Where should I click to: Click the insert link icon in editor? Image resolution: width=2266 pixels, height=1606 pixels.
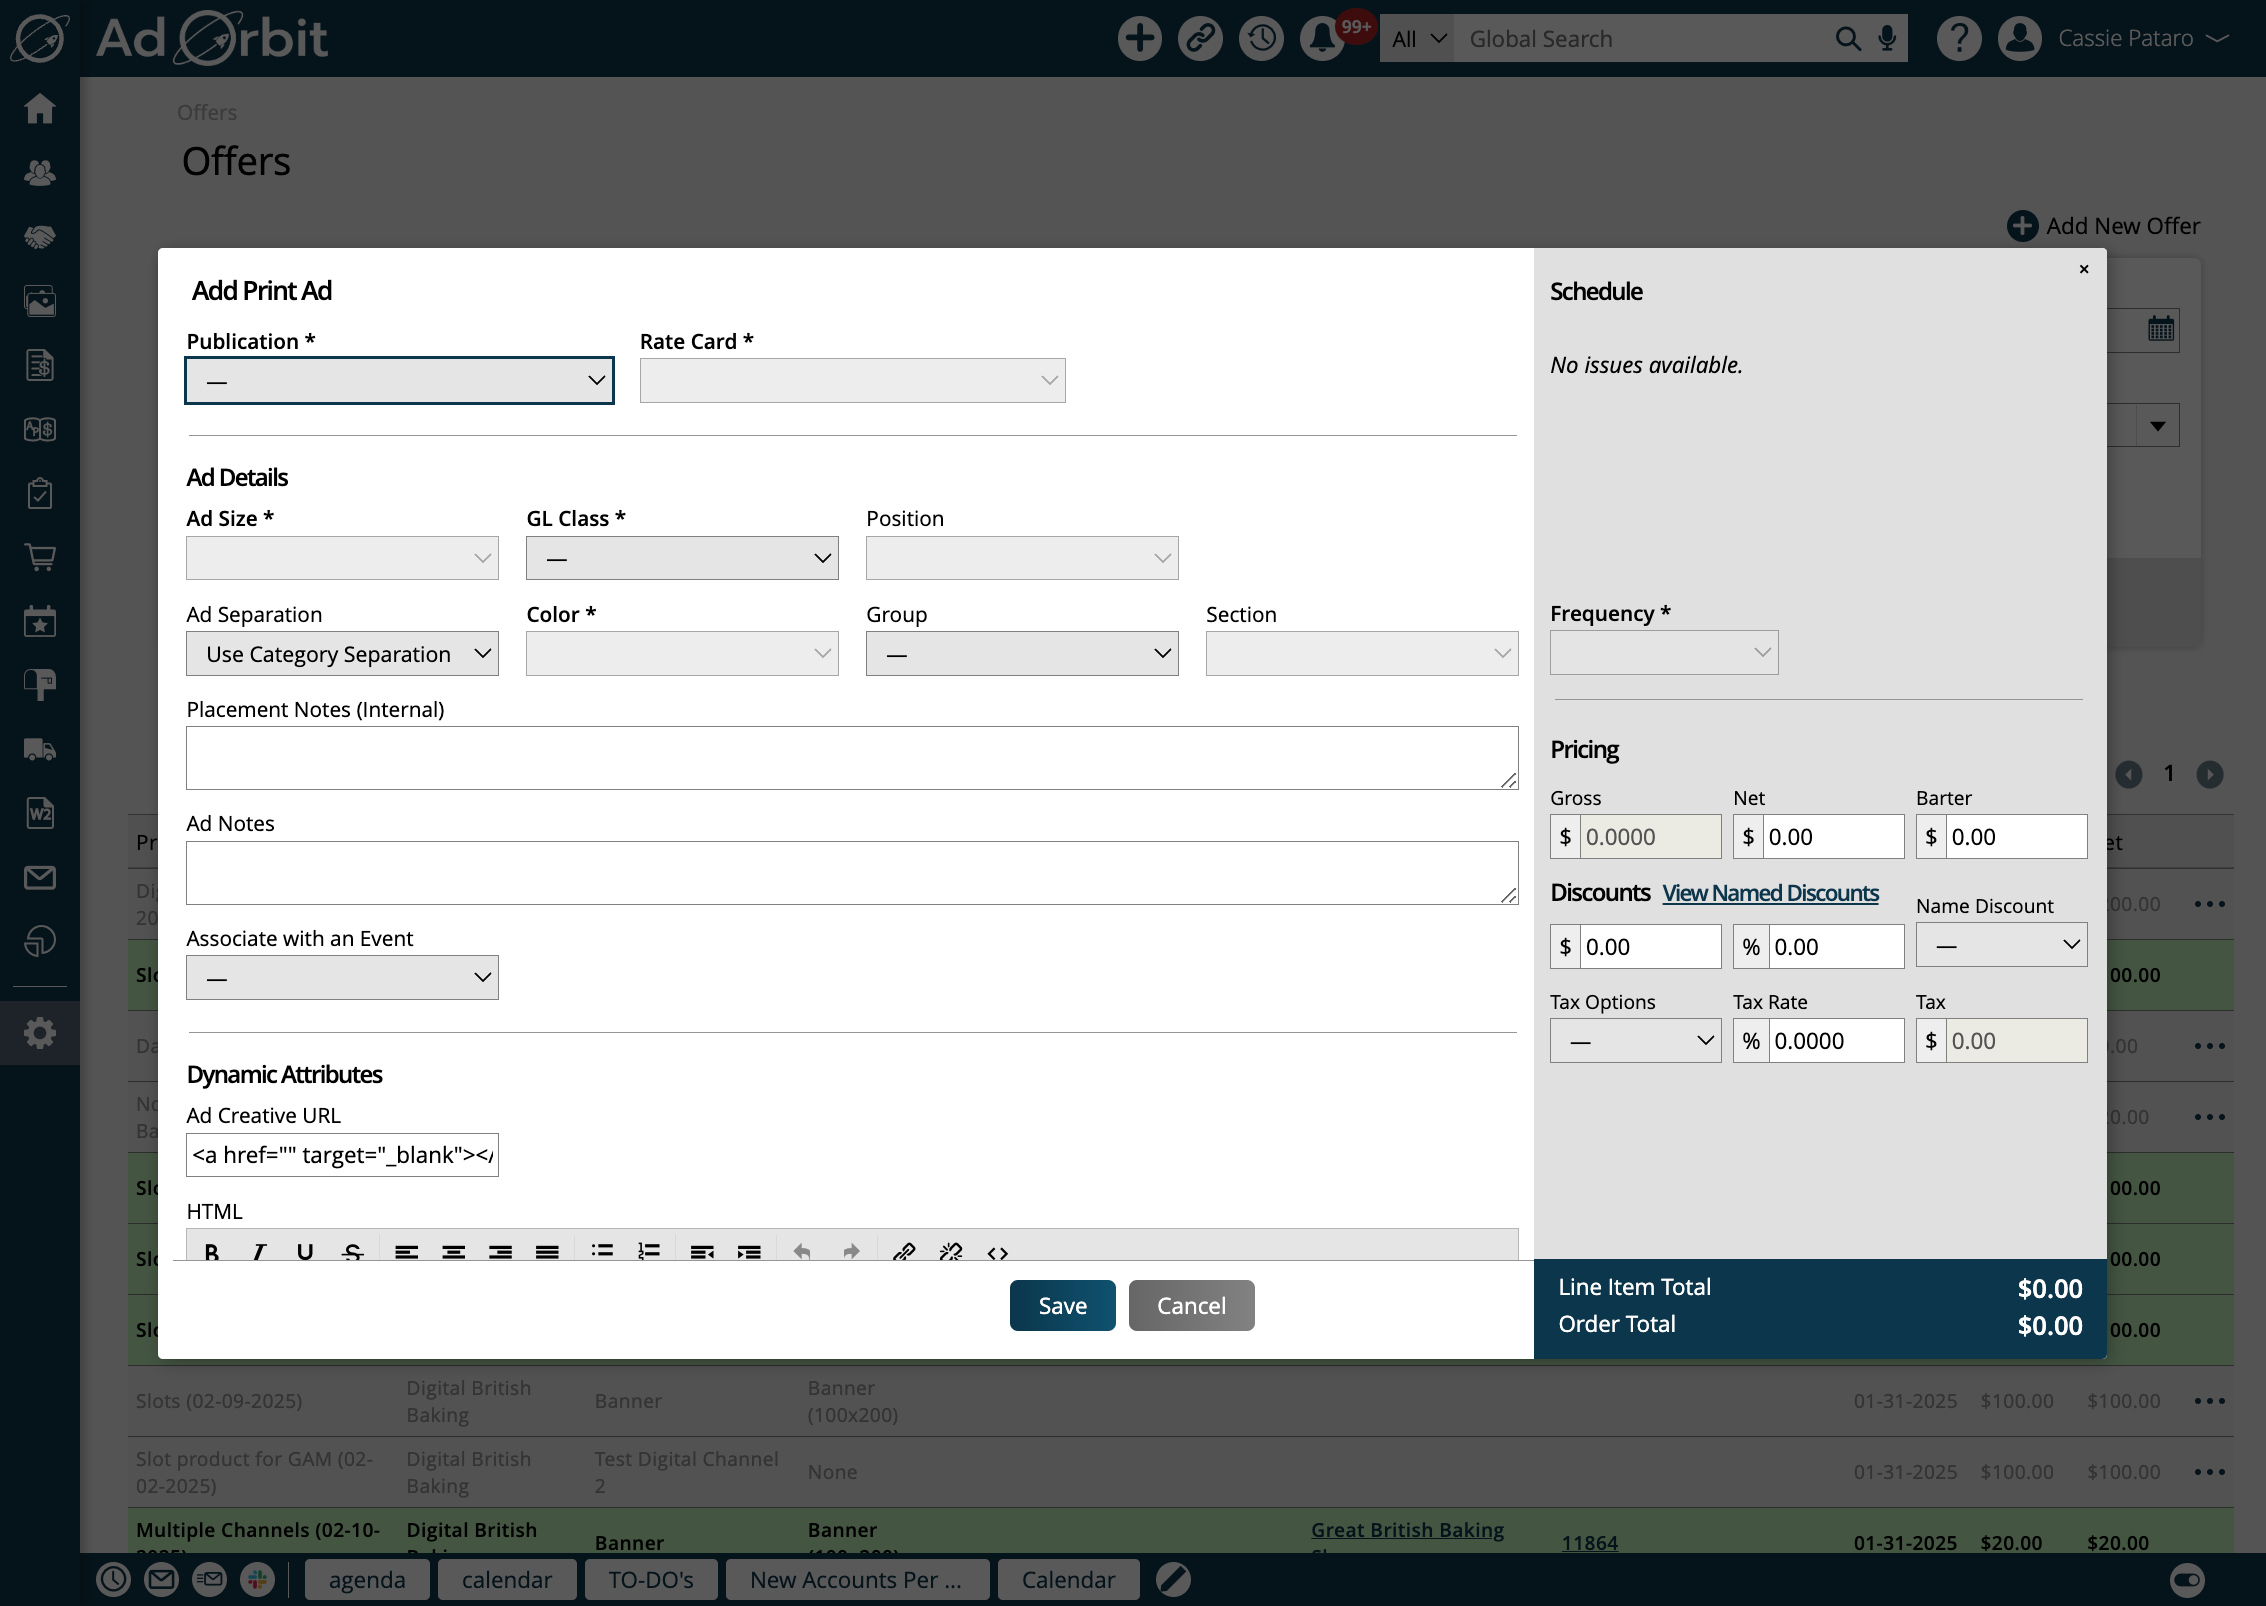(x=904, y=1251)
